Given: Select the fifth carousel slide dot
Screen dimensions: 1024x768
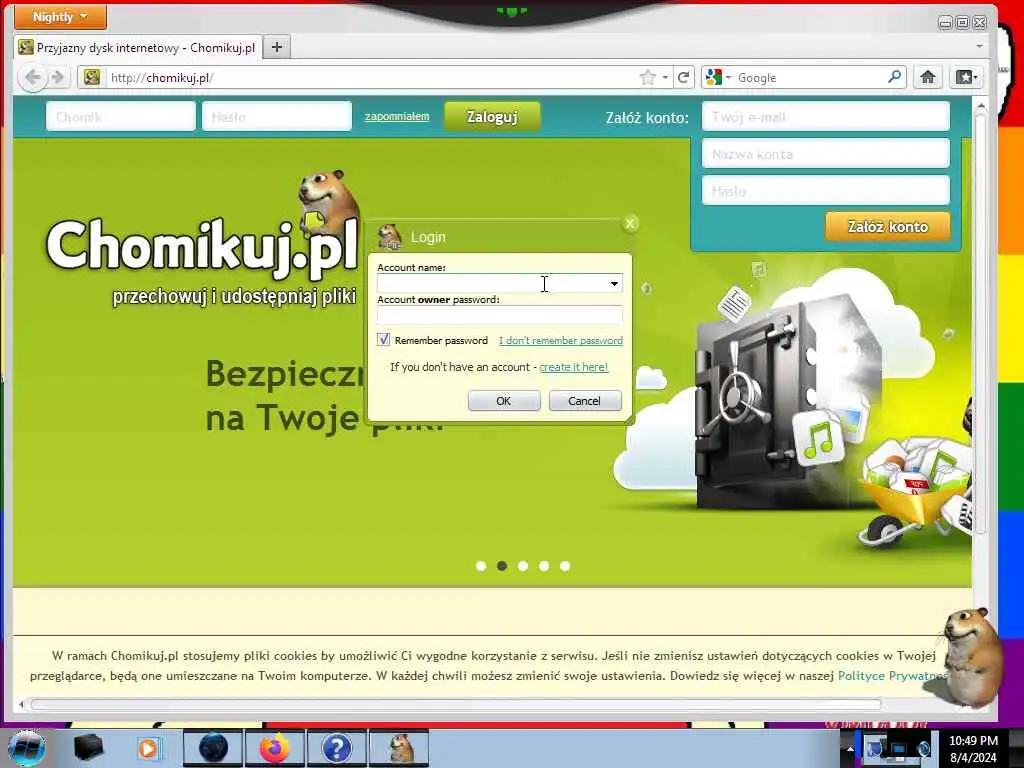Looking at the screenshot, I should [565, 566].
